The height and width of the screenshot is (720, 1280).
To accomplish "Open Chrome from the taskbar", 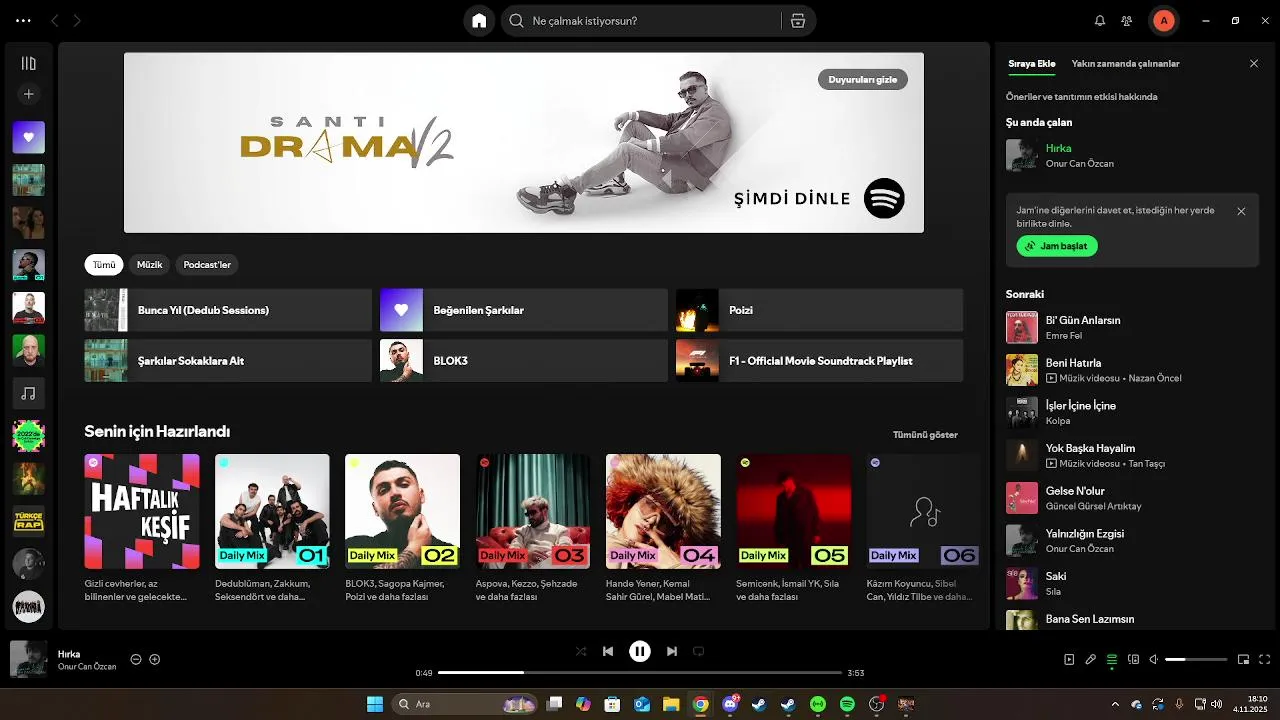I will tap(700, 704).
